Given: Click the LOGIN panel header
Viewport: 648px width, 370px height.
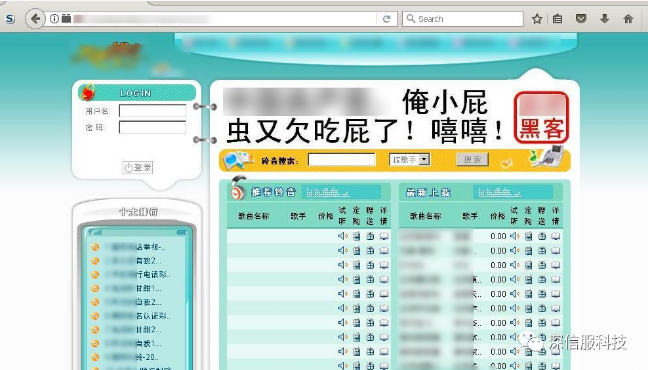Looking at the screenshot, I should click(137, 93).
